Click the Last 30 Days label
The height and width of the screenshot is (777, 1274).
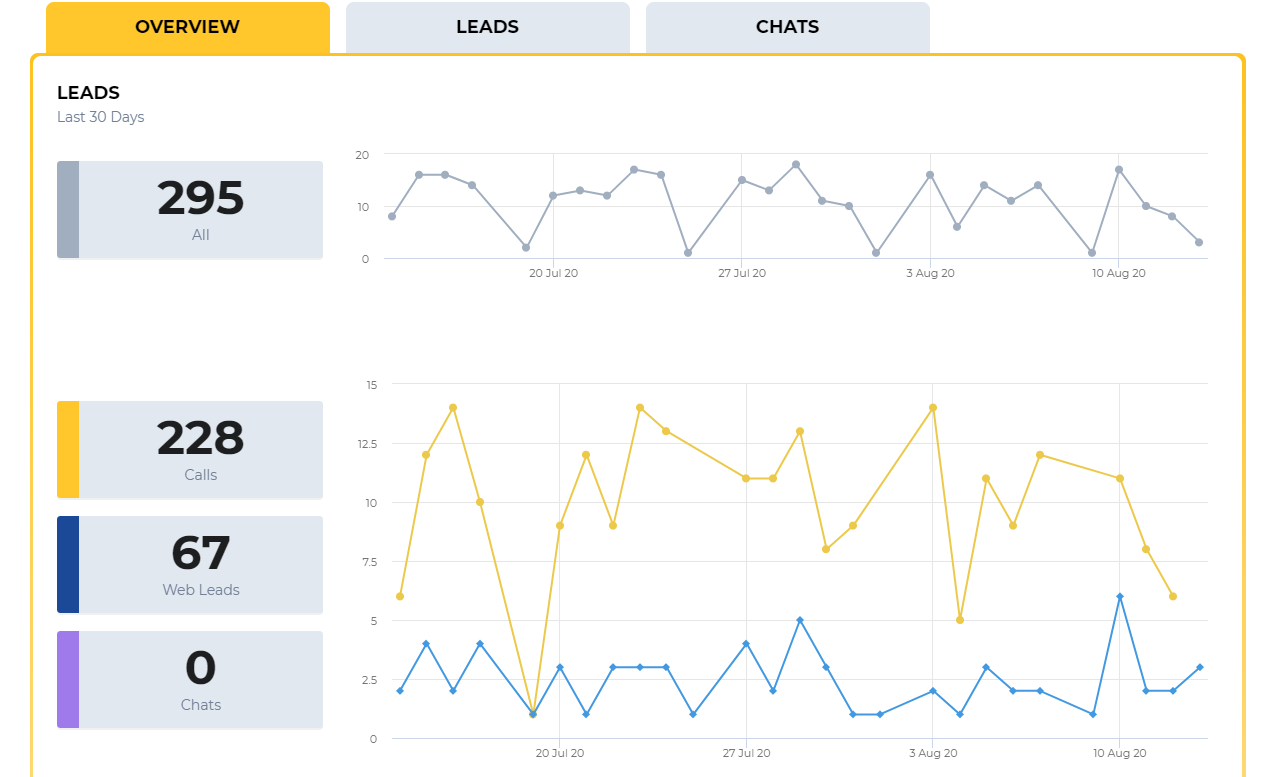(x=101, y=116)
